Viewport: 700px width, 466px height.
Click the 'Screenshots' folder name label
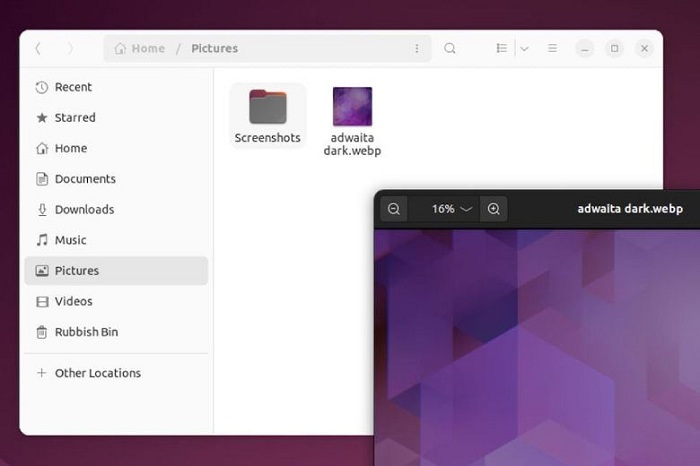267,138
